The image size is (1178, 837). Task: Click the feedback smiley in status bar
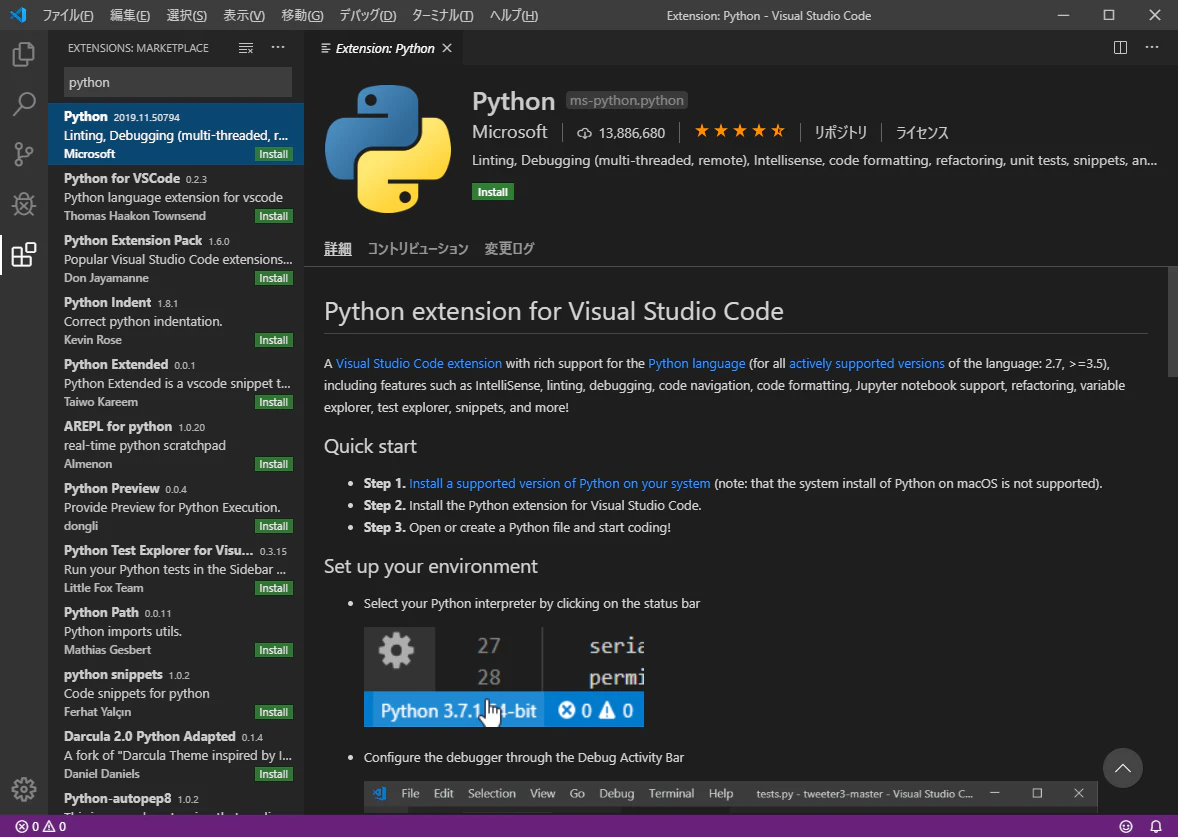tap(1125, 826)
